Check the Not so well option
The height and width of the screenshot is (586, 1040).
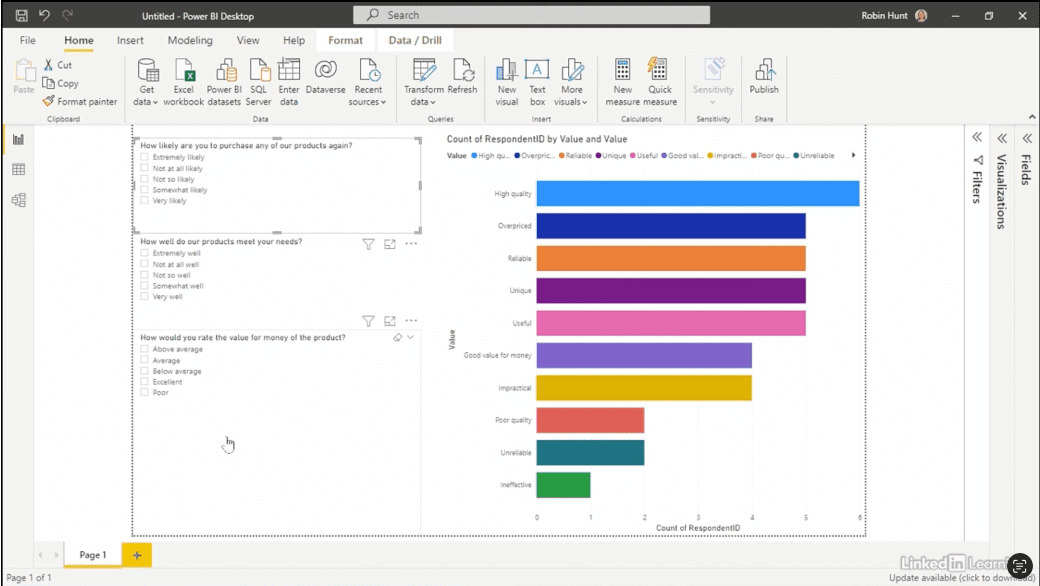[144, 274]
